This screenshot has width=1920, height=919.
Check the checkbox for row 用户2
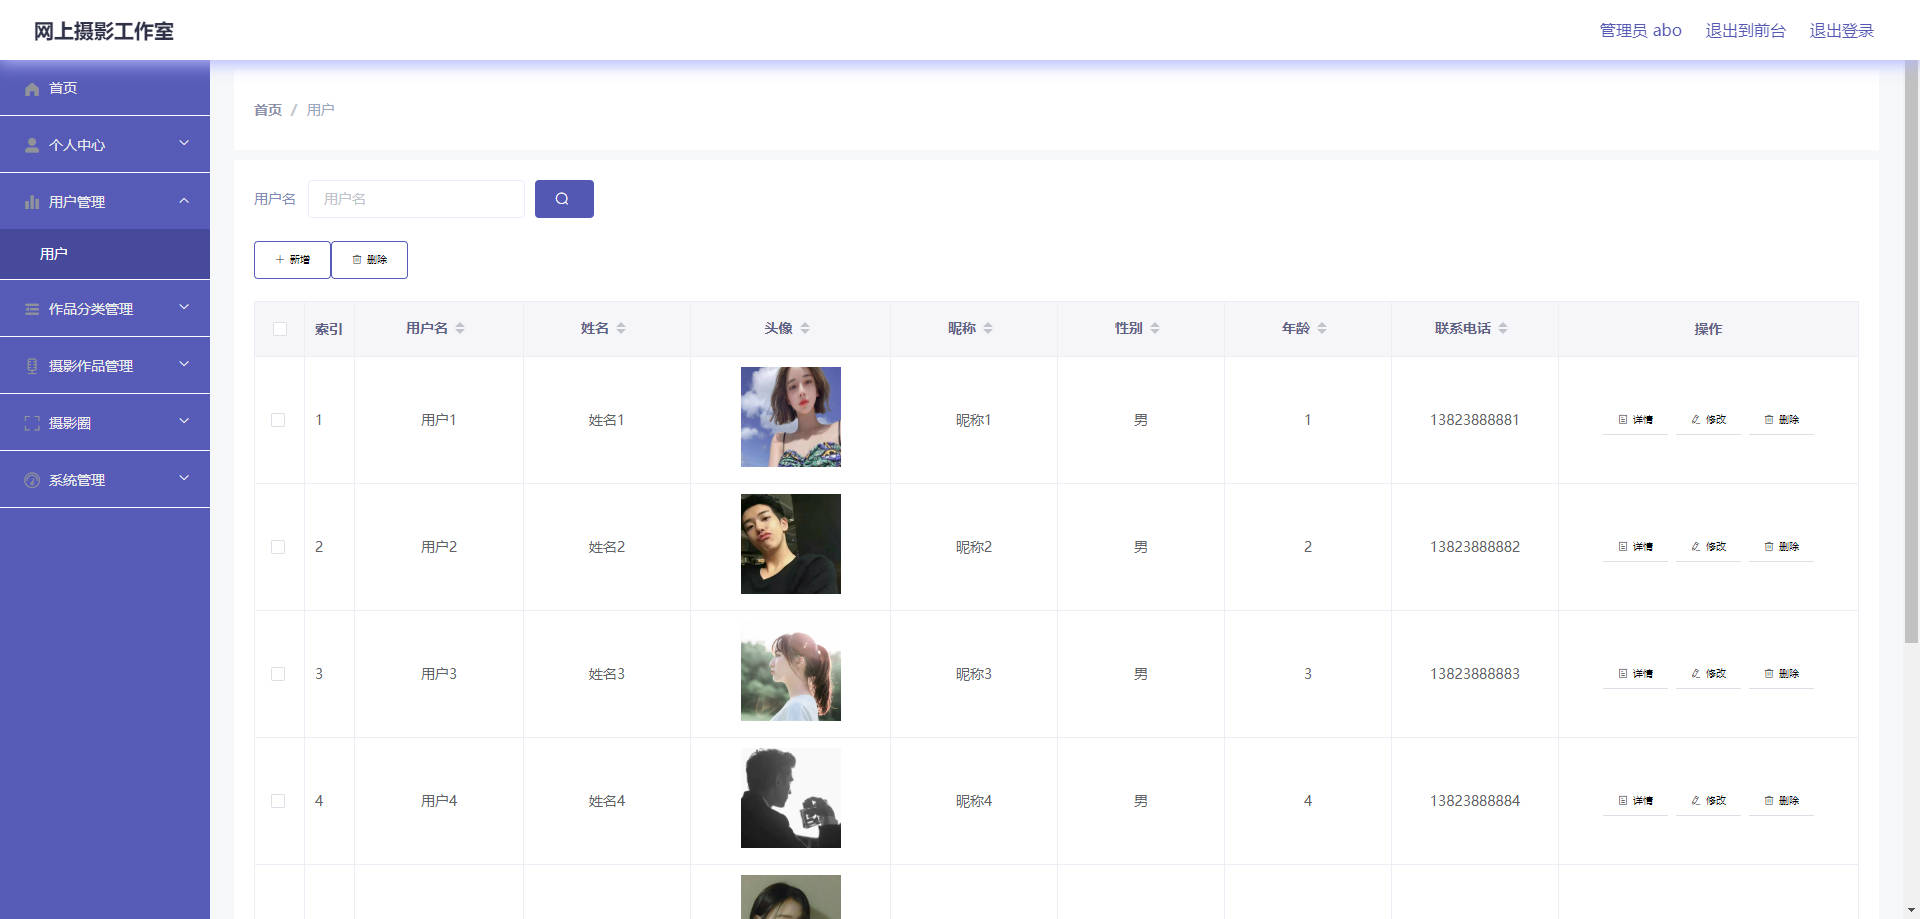click(x=278, y=547)
